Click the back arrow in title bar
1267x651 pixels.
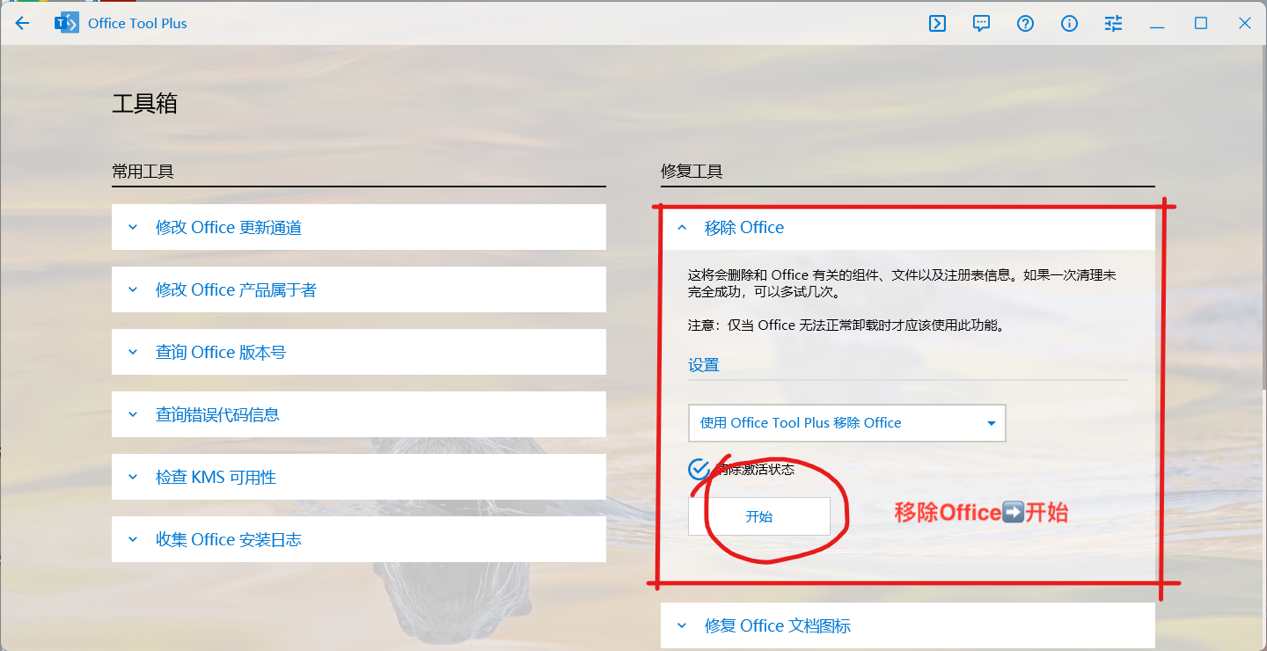(x=23, y=23)
